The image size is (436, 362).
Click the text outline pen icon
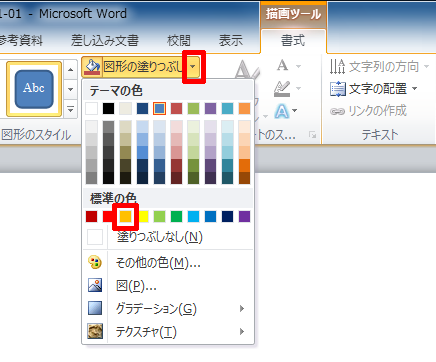point(282,88)
